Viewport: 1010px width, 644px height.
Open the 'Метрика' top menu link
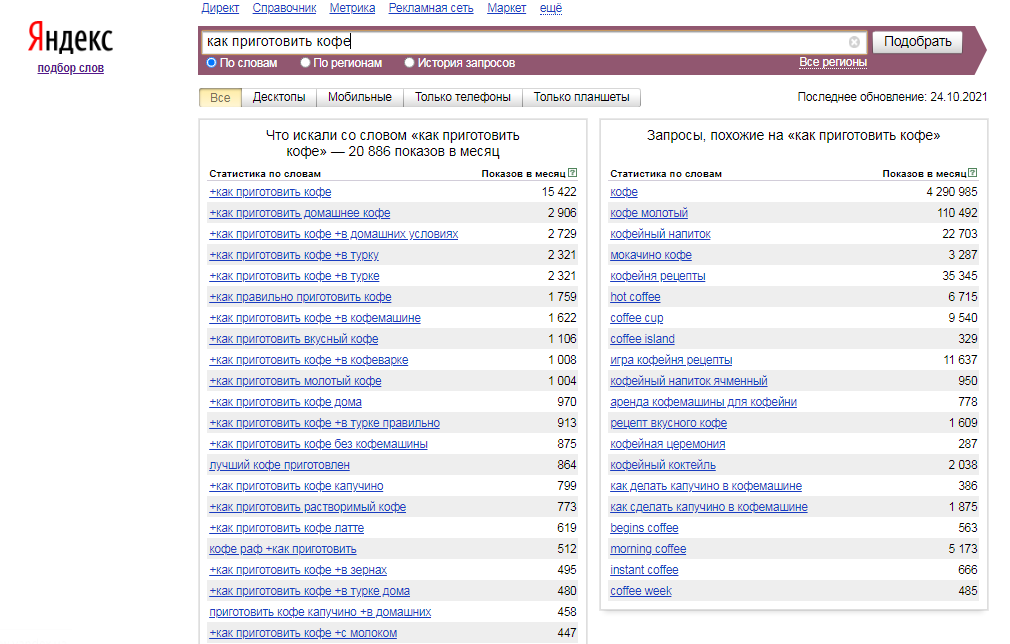(x=352, y=8)
